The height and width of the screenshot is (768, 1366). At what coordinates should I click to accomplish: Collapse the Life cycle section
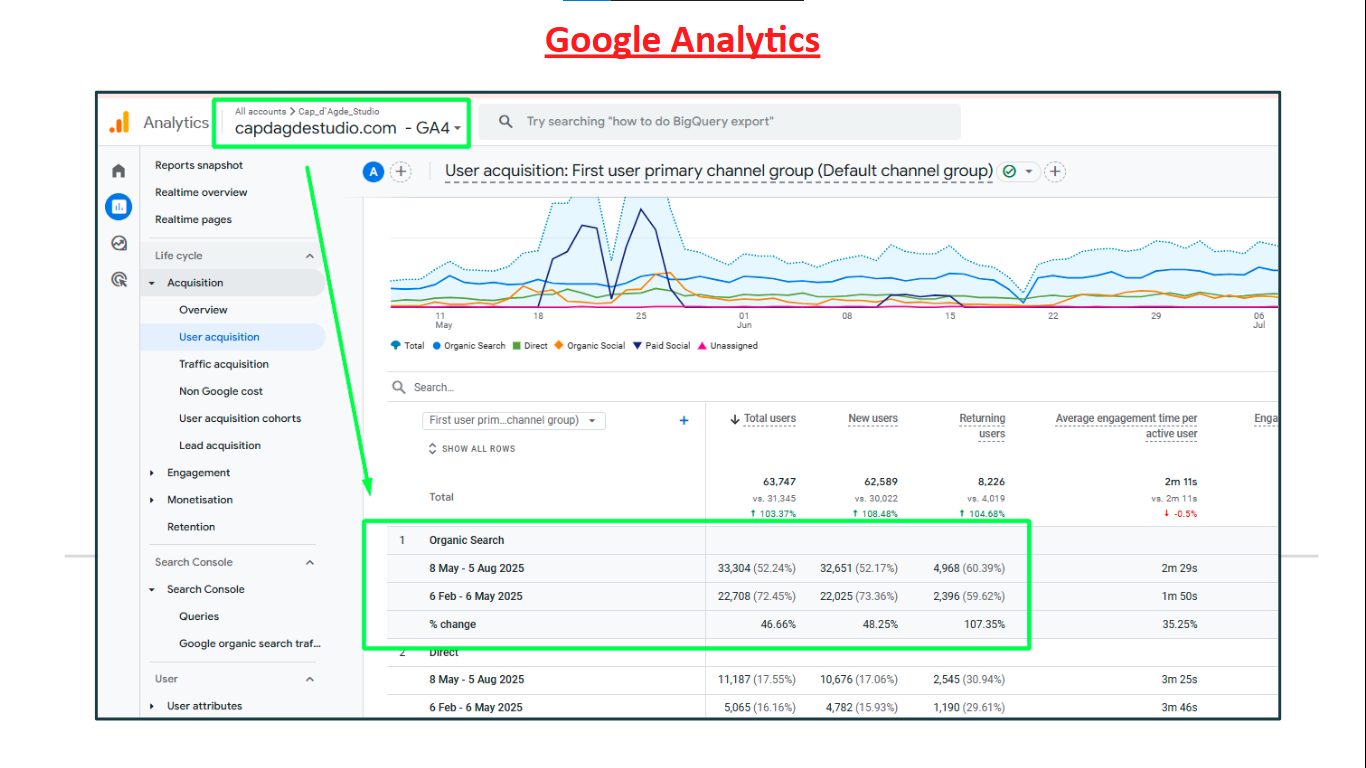pos(309,256)
